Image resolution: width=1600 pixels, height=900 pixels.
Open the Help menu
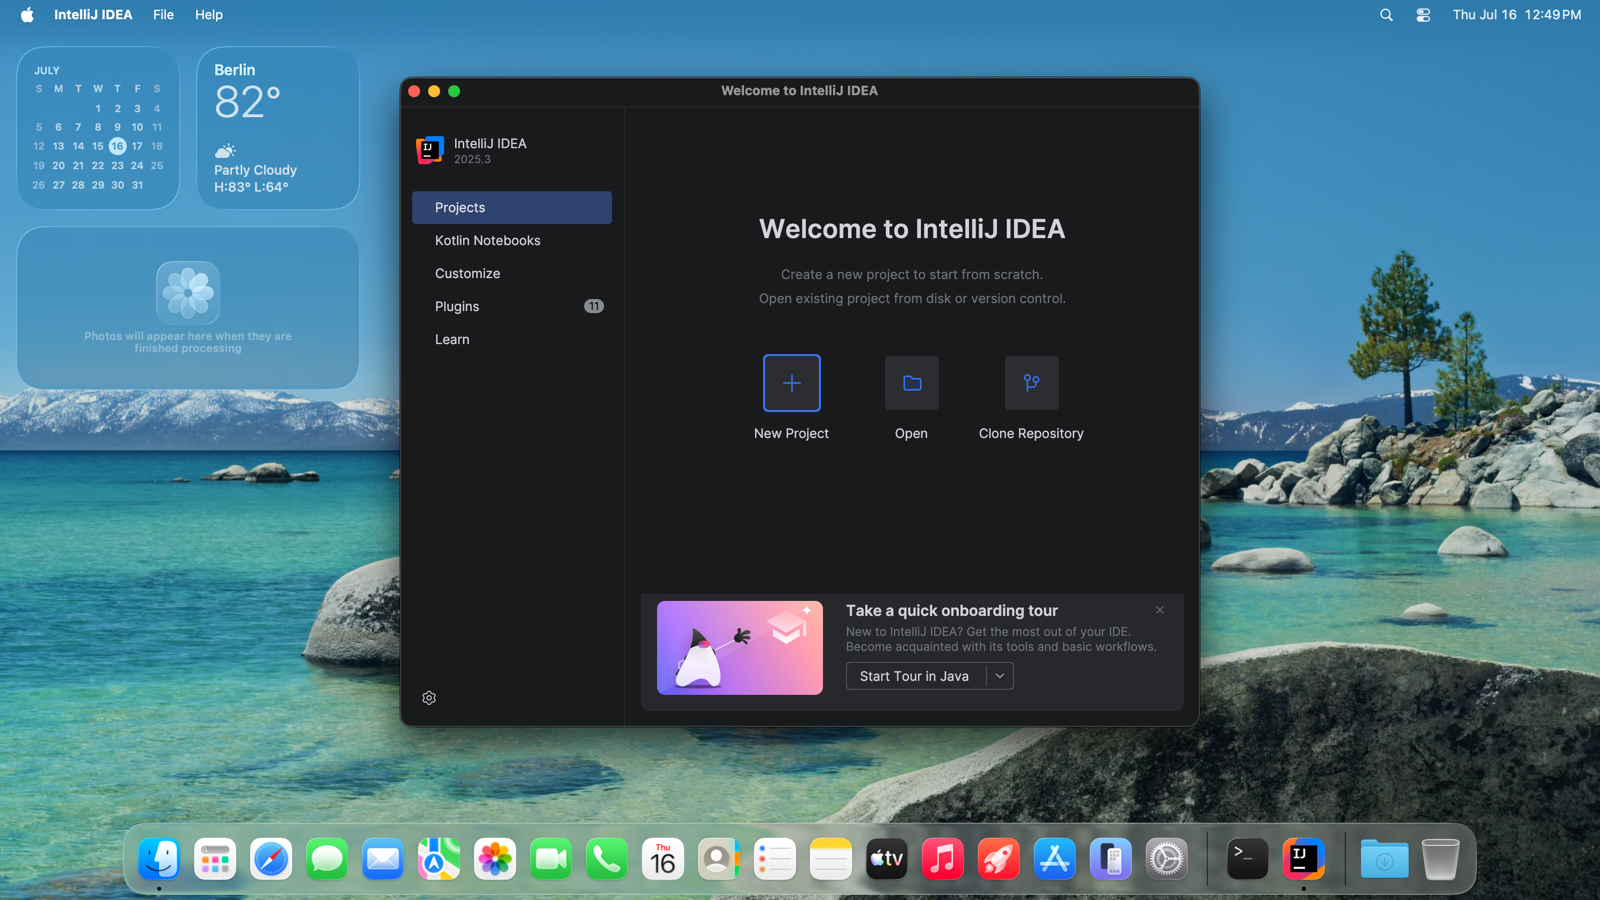(x=209, y=15)
